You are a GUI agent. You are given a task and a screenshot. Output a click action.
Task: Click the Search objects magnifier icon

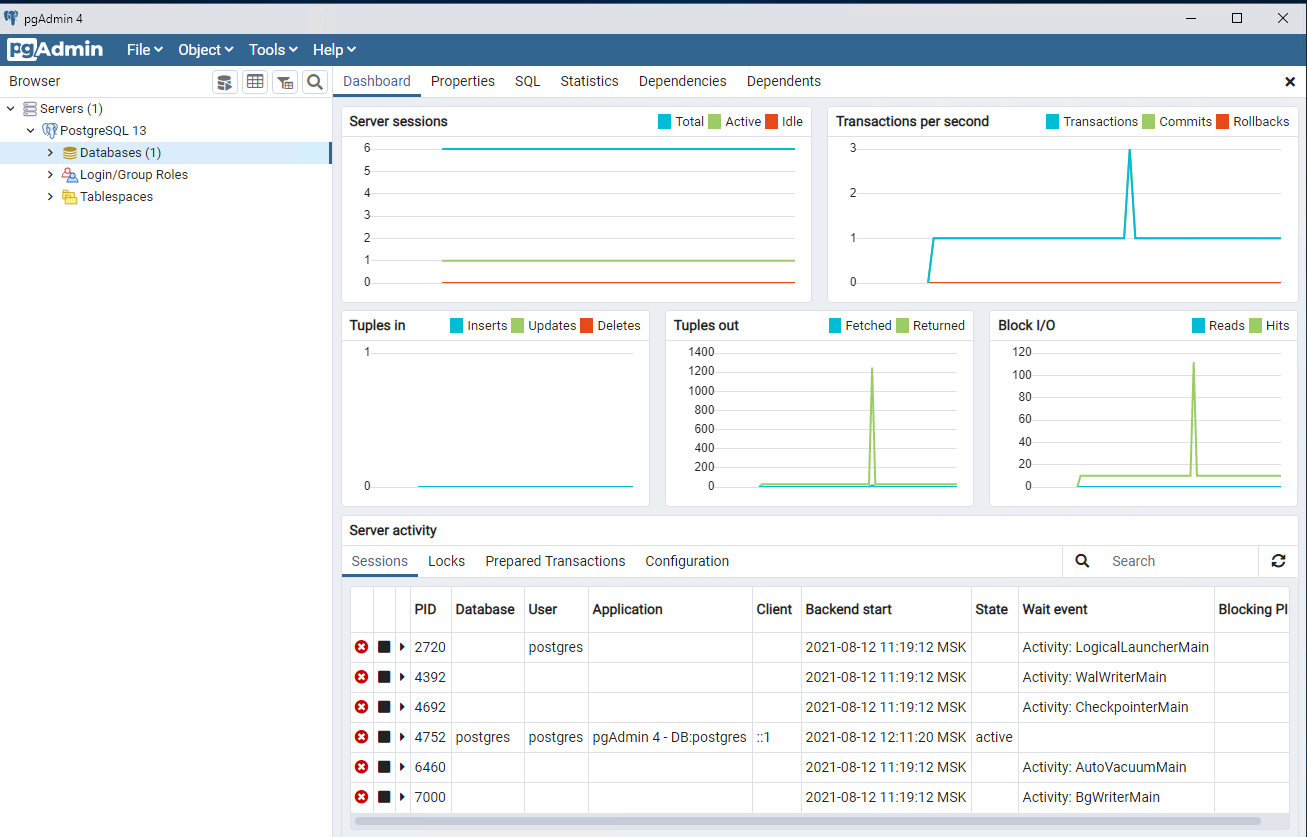[x=315, y=82]
